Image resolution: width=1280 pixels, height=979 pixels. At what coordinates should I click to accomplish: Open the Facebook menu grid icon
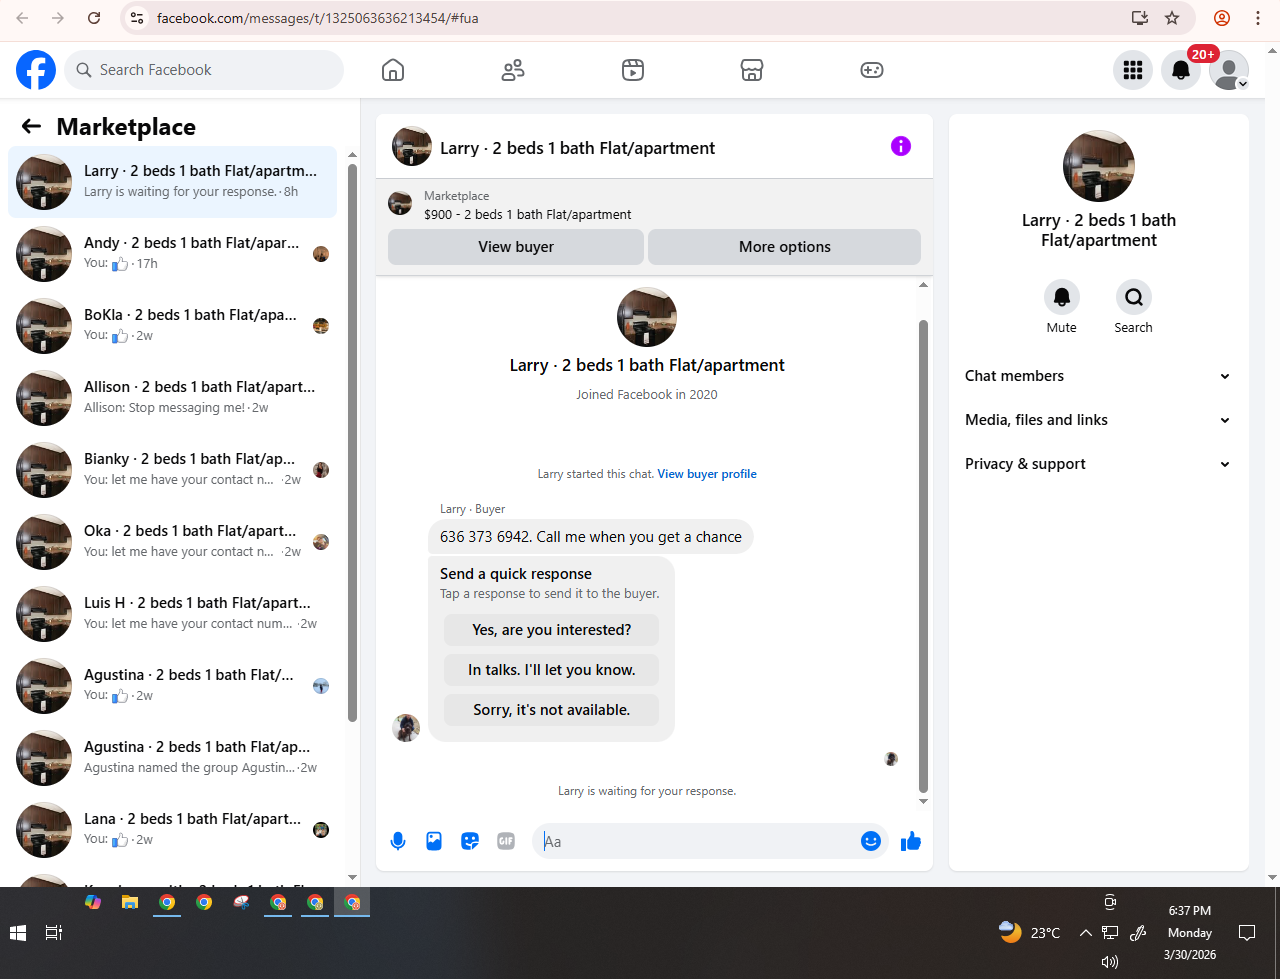click(x=1133, y=70)
